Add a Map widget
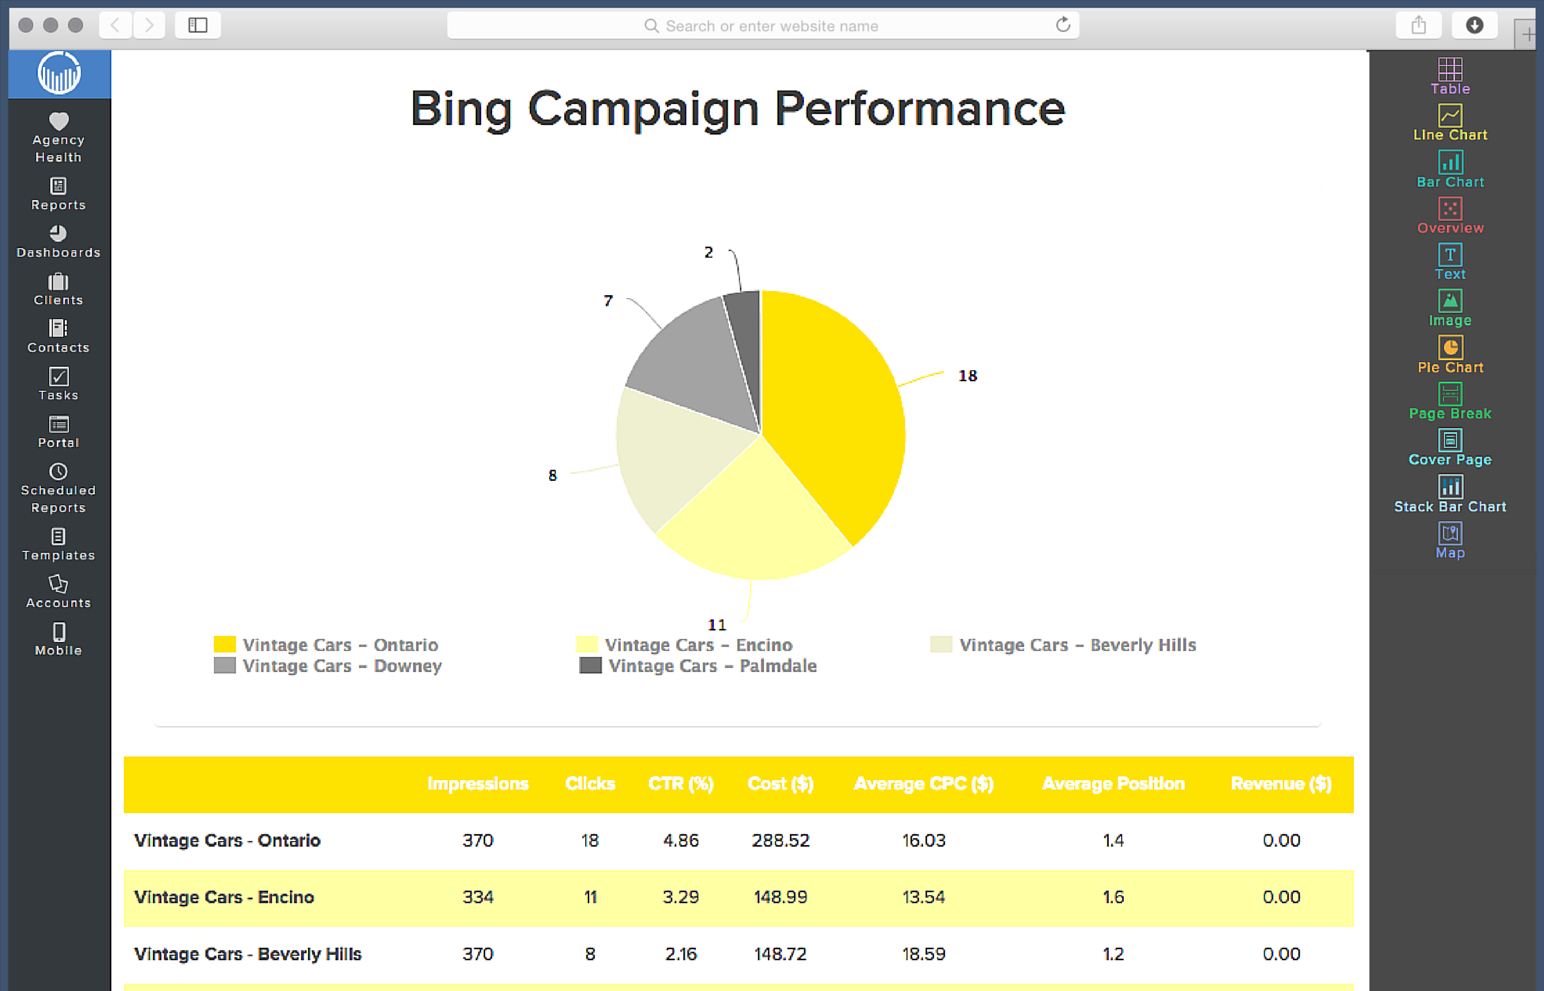The width and height of the screenshot is (1544, 991). 1450,540
